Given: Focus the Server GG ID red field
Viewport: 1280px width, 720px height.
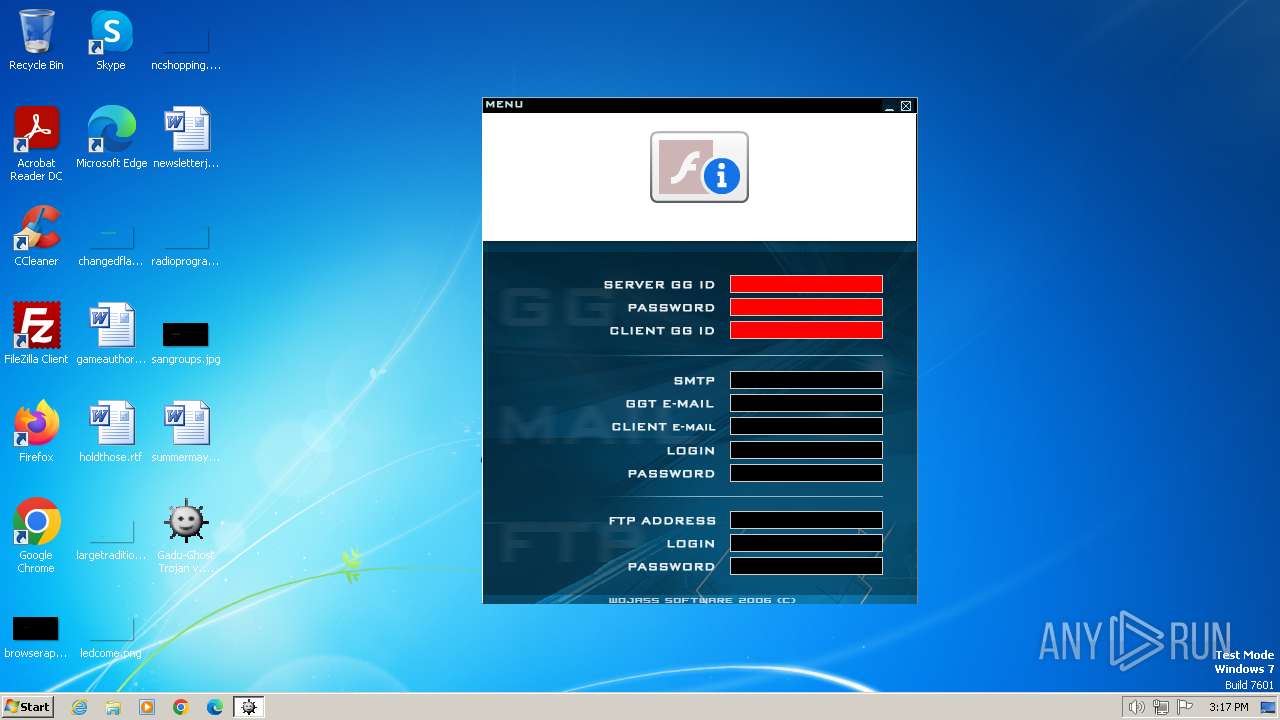Looking at the screenshot, I should click(x=806, y=284).
